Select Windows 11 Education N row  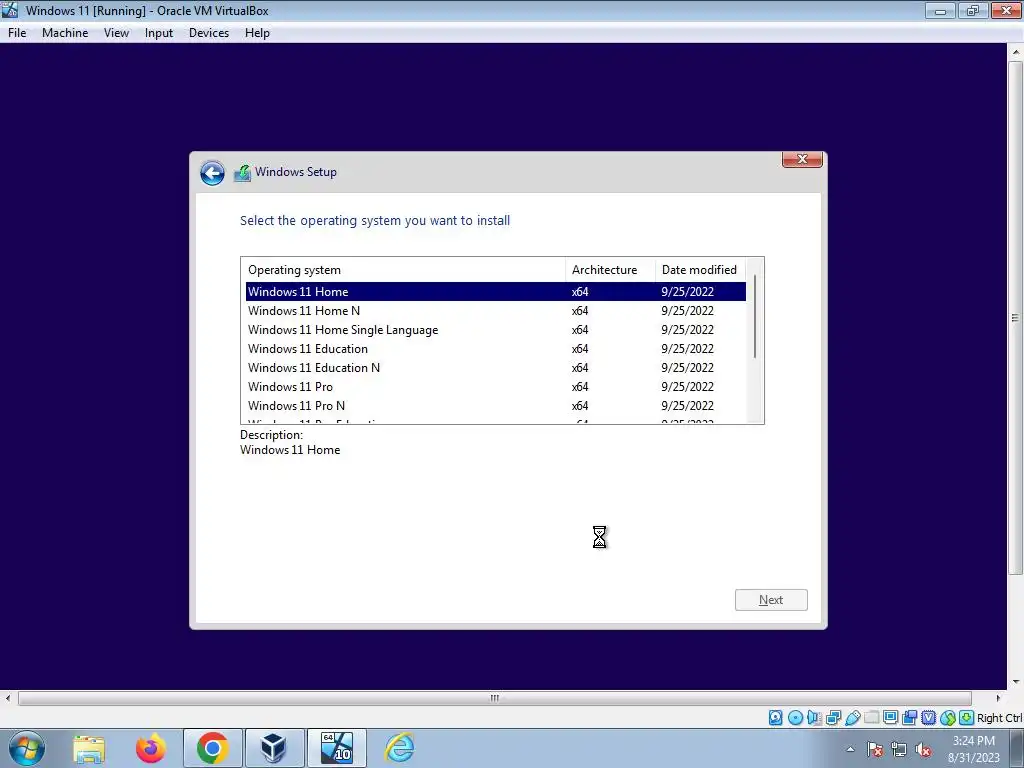496,368
